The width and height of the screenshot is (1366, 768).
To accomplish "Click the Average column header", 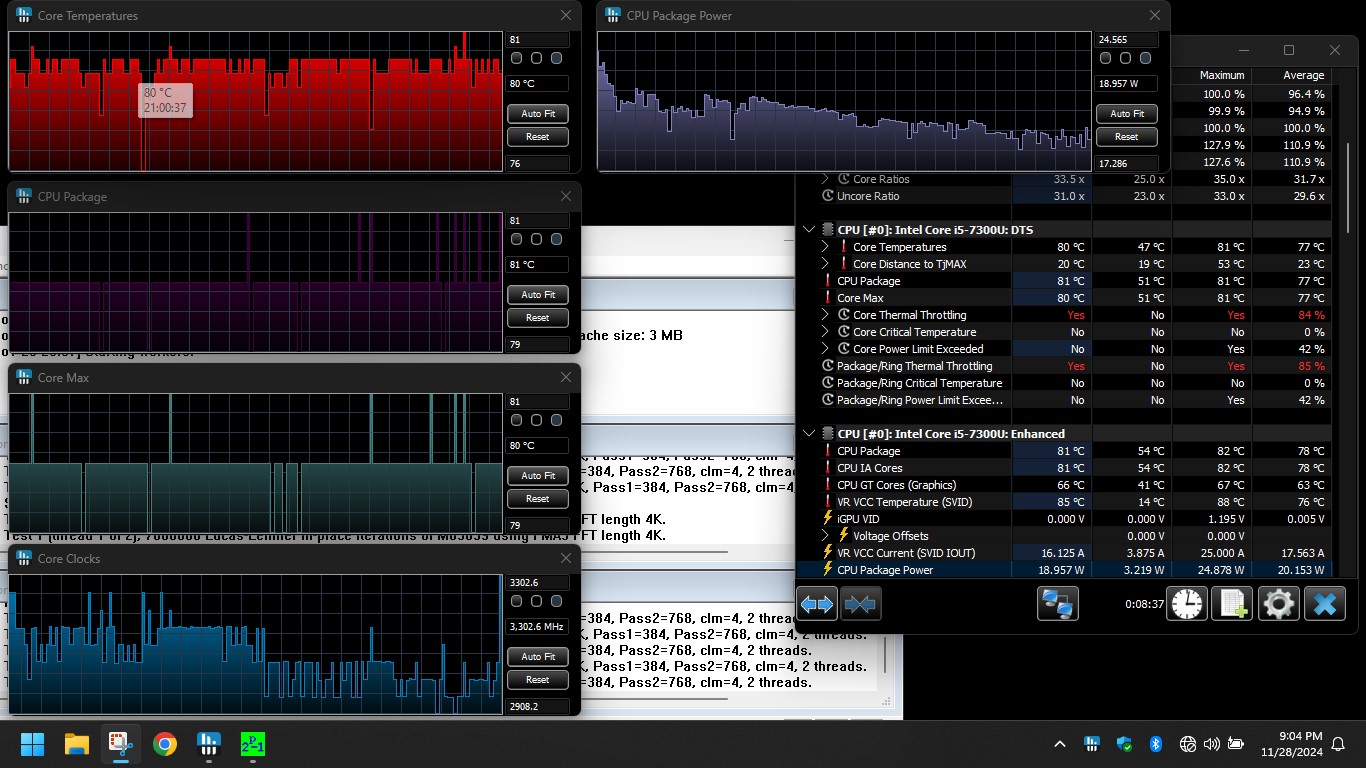I will [1302, 75].
